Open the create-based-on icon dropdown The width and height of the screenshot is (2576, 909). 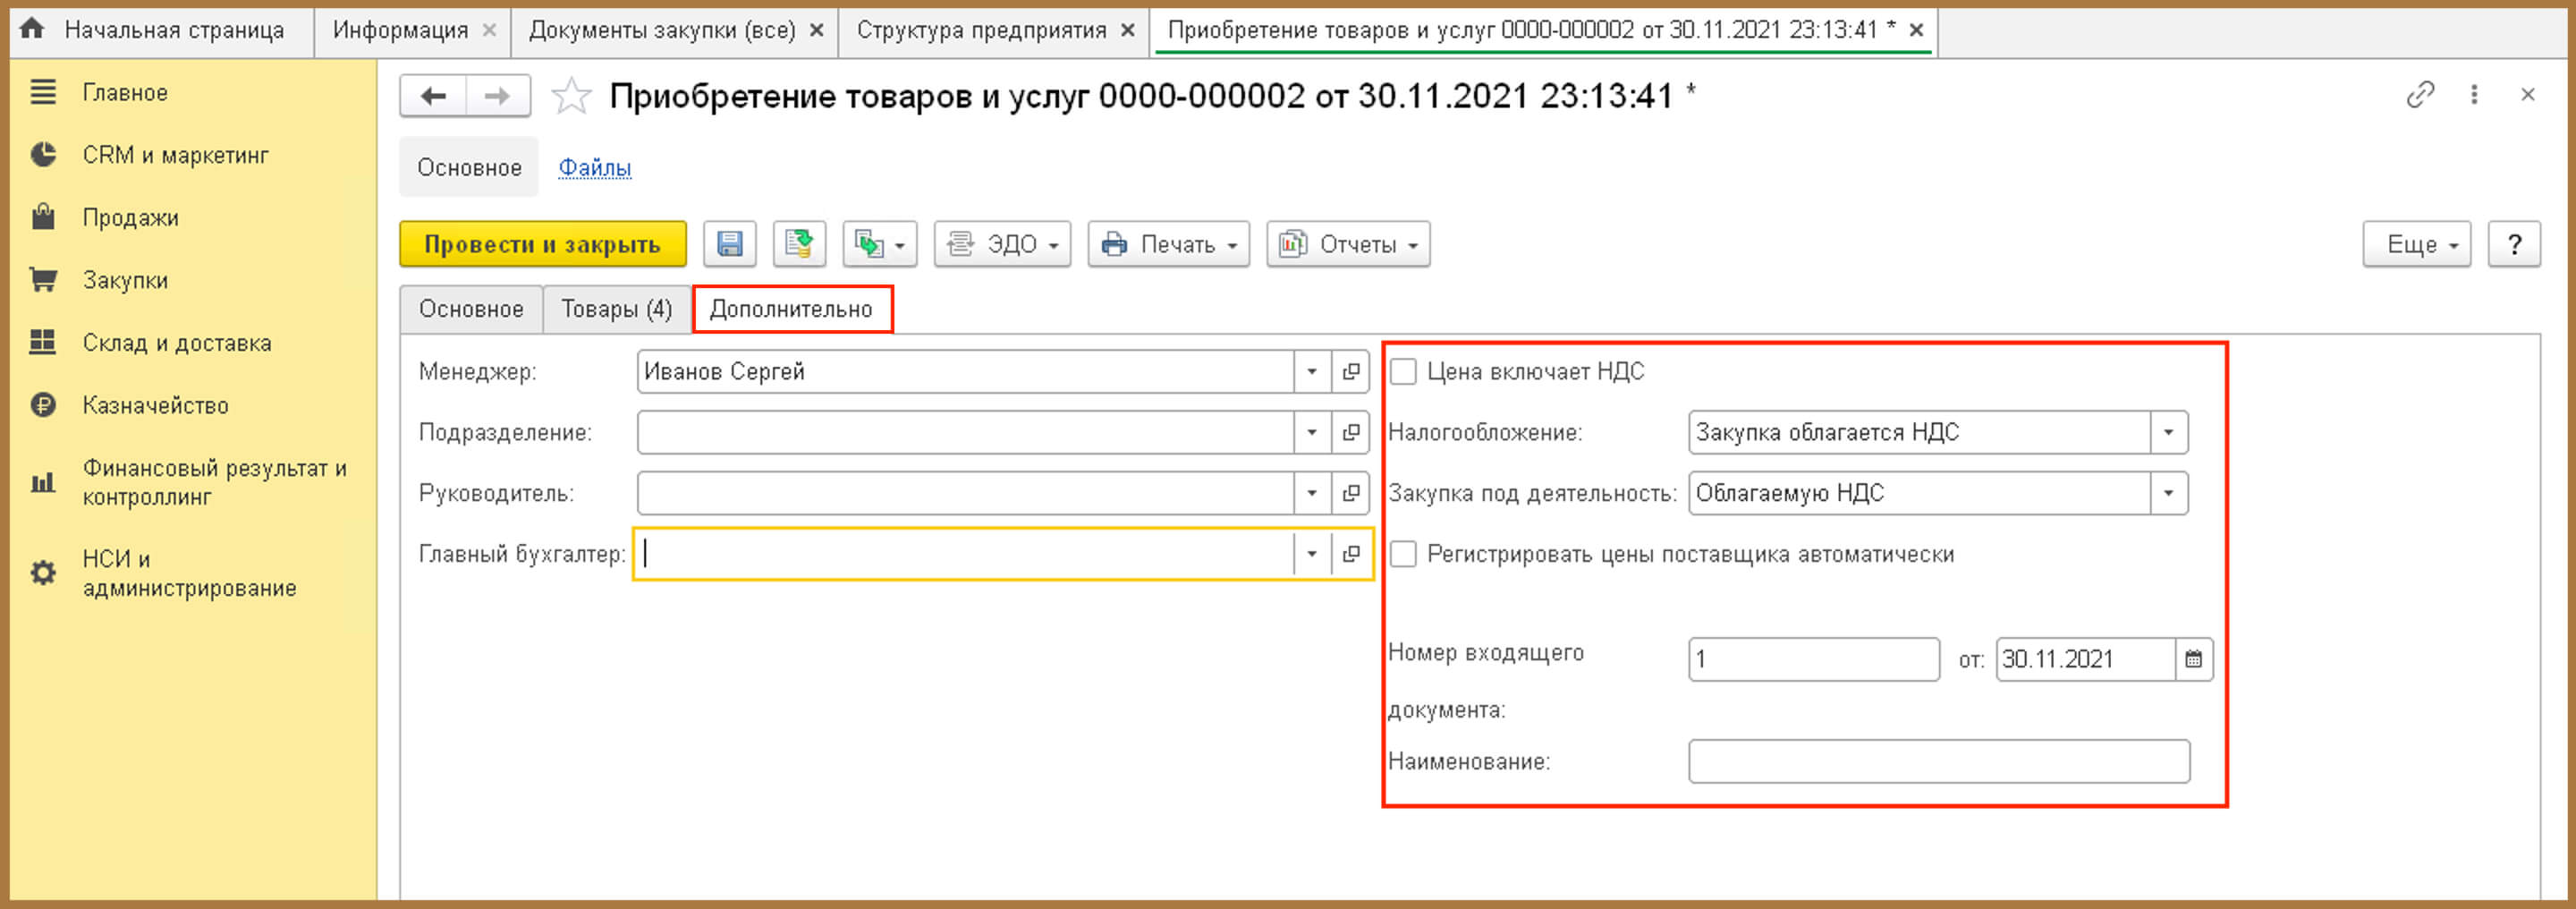pos(880,244)
